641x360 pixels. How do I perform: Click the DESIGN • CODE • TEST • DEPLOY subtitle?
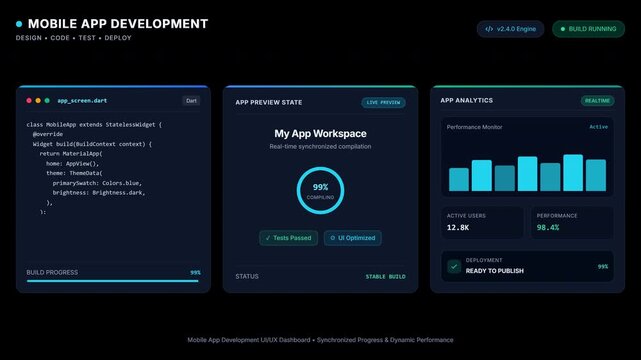[74, 38]
